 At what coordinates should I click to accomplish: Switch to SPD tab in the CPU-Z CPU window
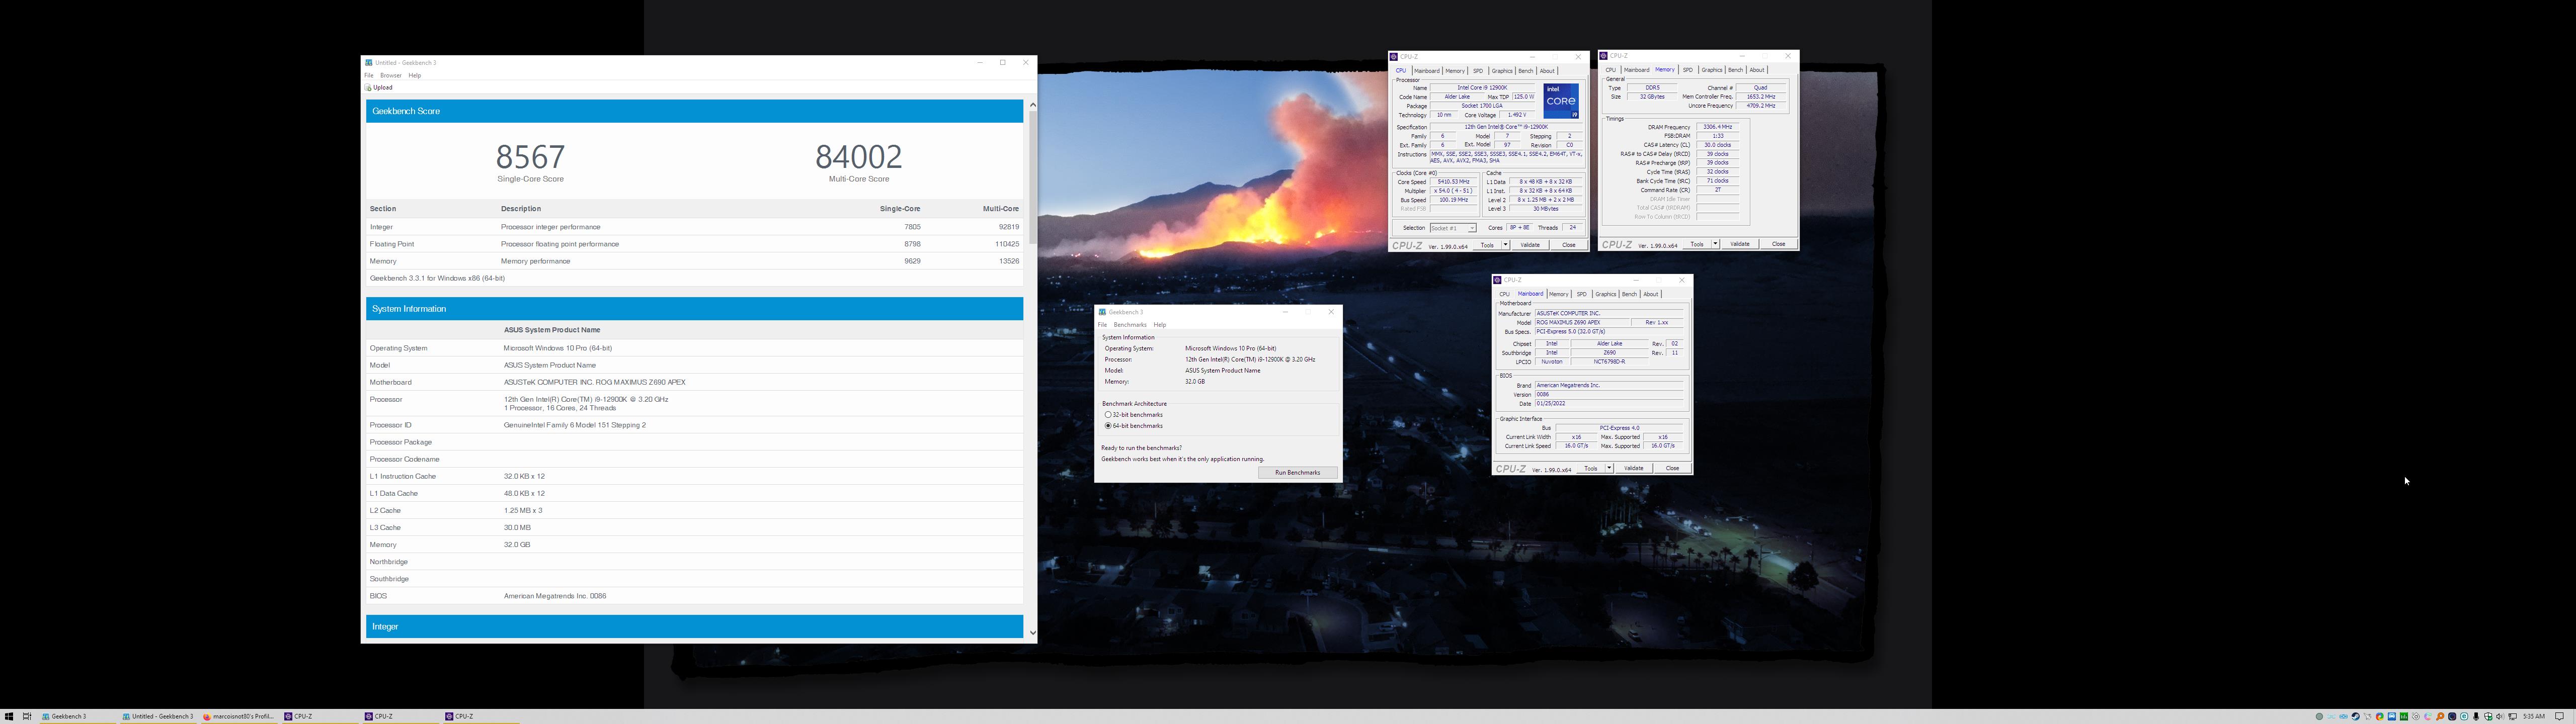pos(1478,71)
